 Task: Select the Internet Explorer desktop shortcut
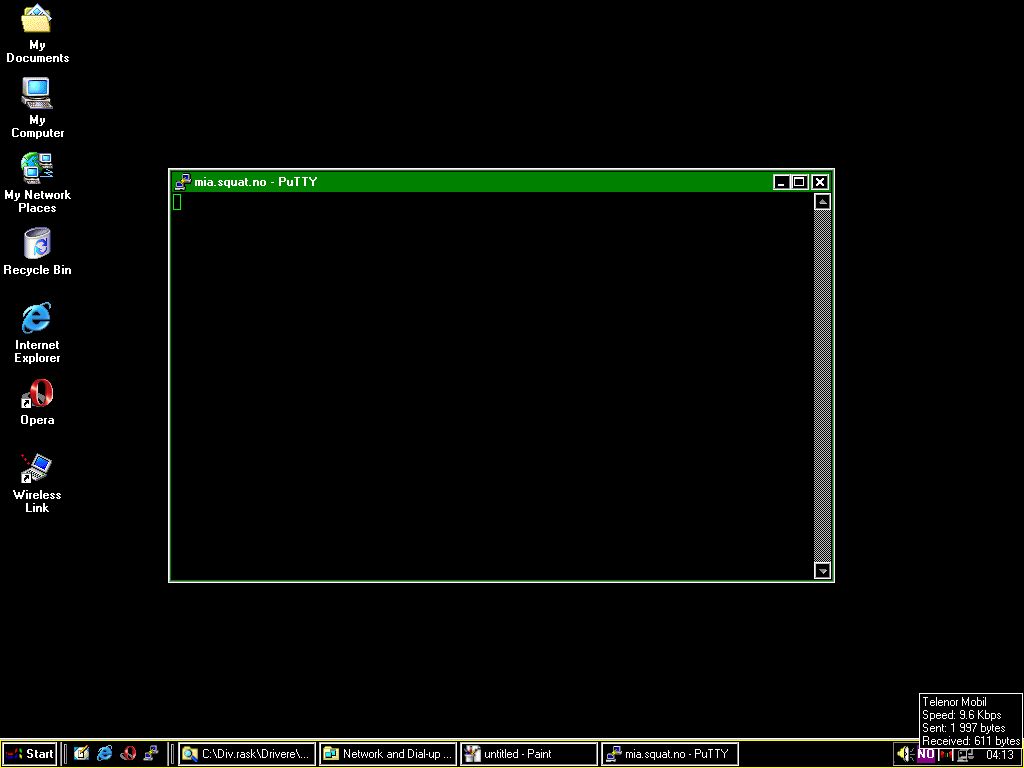37,333
